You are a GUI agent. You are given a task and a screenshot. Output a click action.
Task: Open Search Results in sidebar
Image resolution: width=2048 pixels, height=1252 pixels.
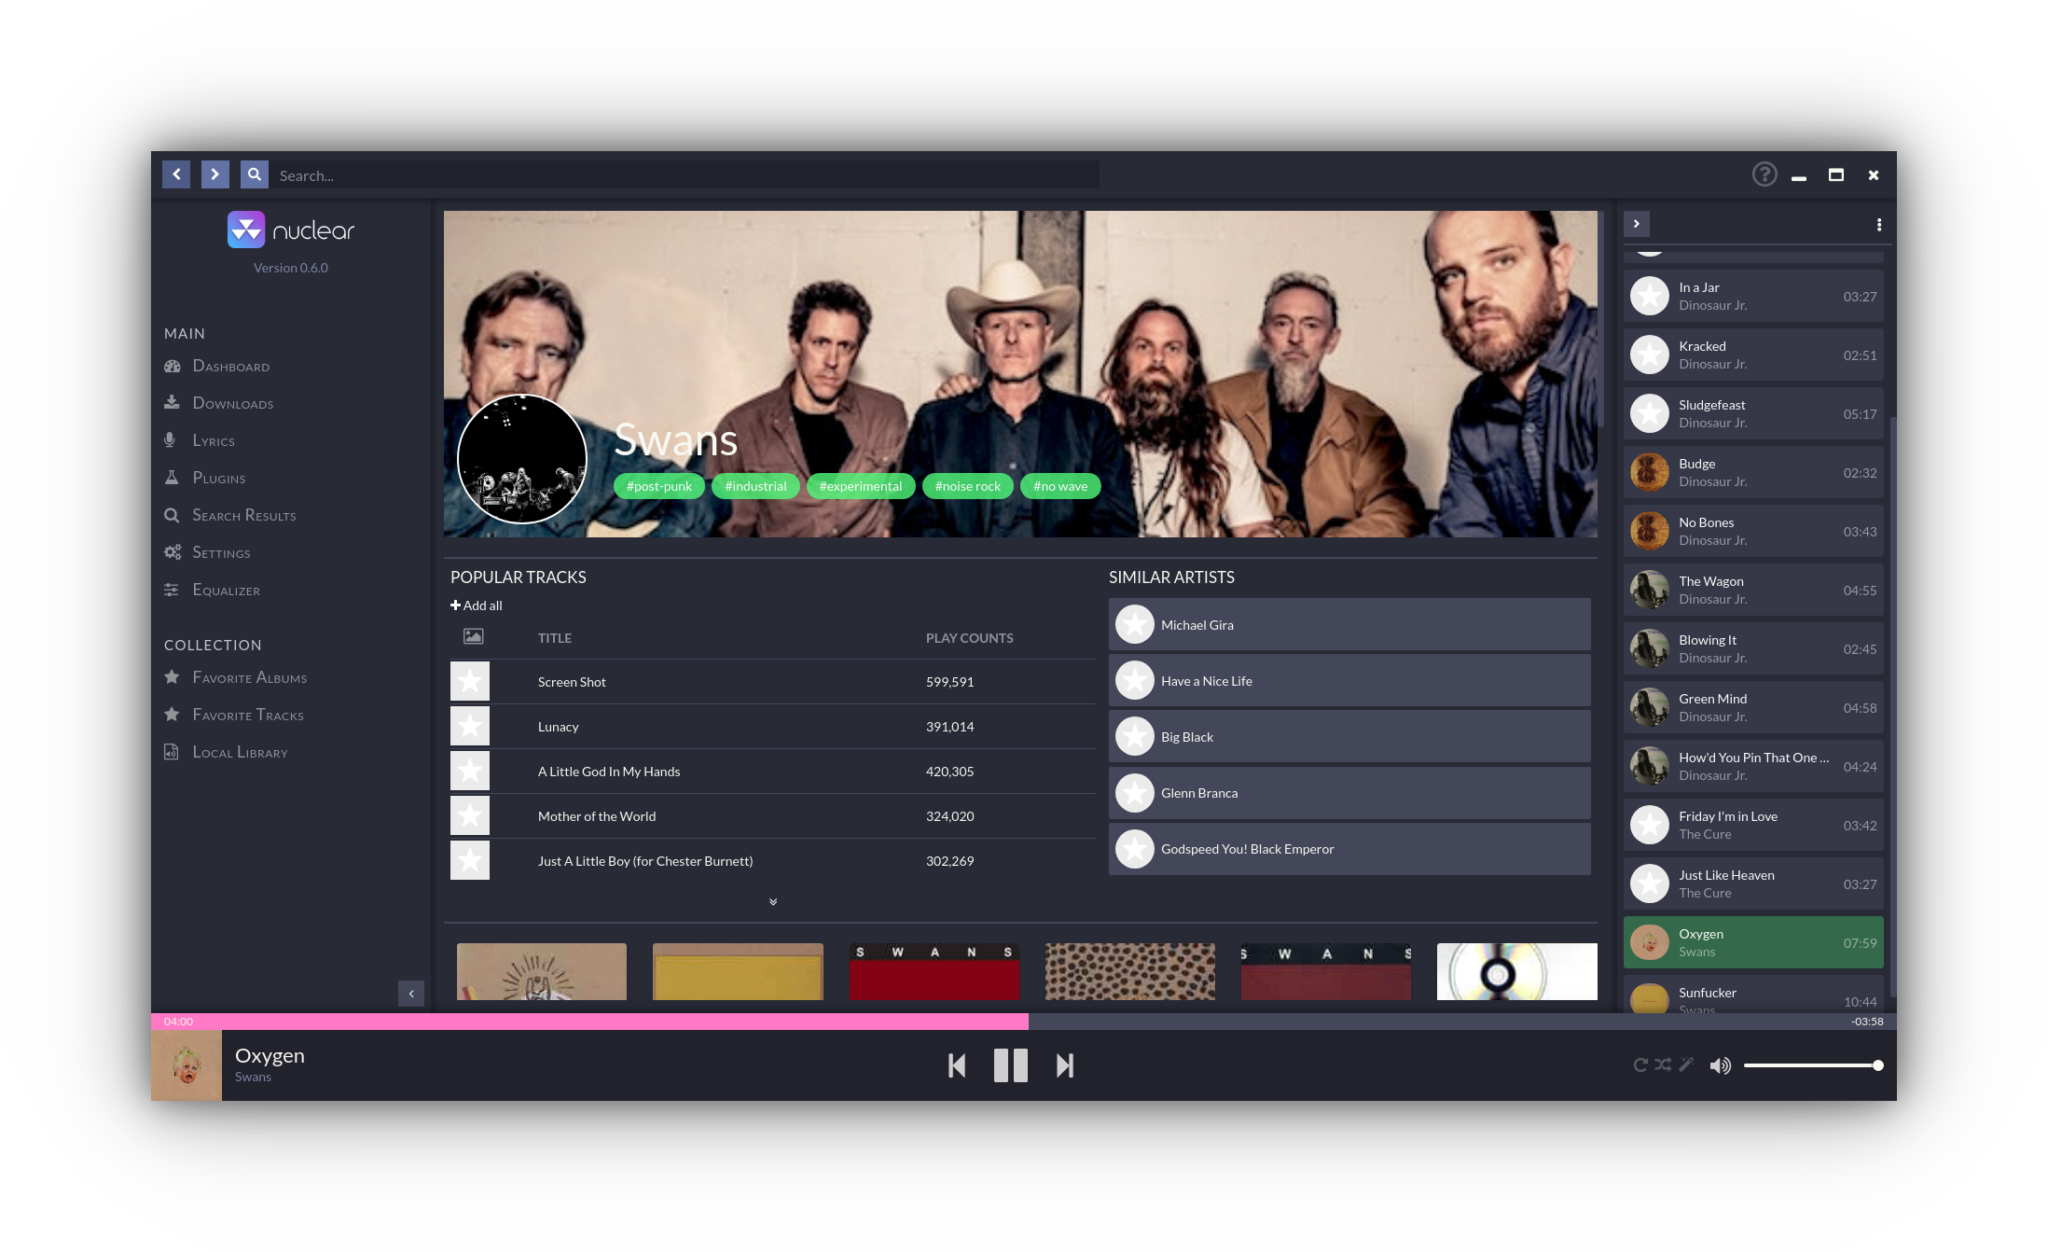coord(244,515)
